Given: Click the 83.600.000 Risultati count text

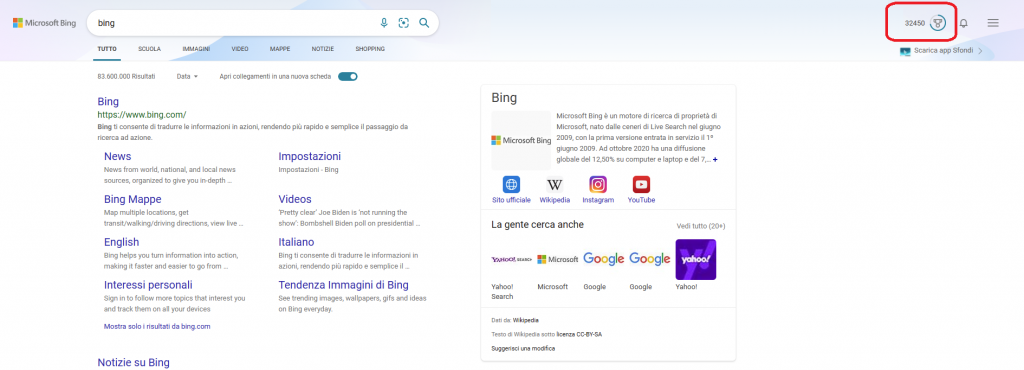Looking at the screenshot, I should [127, 76].
